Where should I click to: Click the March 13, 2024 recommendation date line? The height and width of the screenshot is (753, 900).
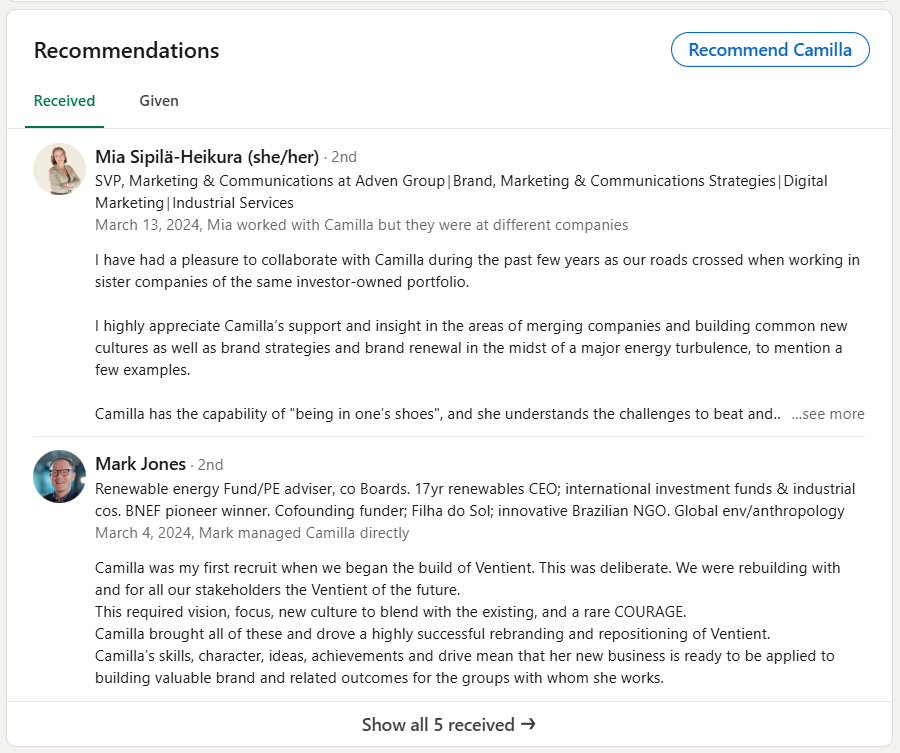362,225
